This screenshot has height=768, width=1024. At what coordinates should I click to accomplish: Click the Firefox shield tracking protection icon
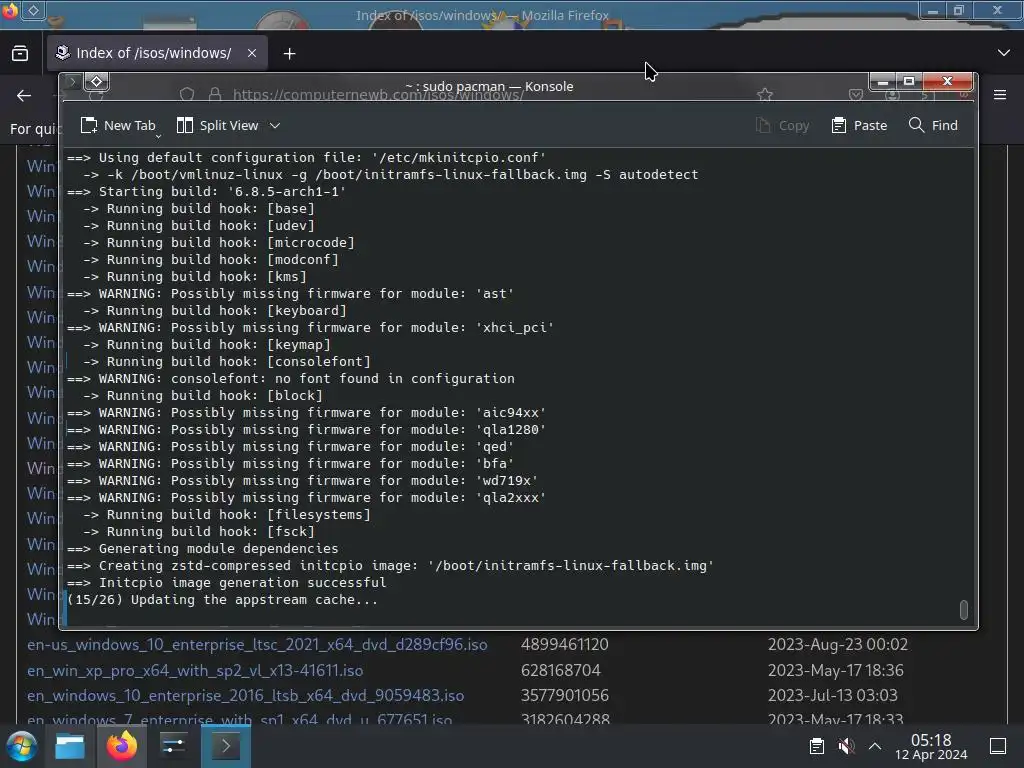[x=187, y=95]
